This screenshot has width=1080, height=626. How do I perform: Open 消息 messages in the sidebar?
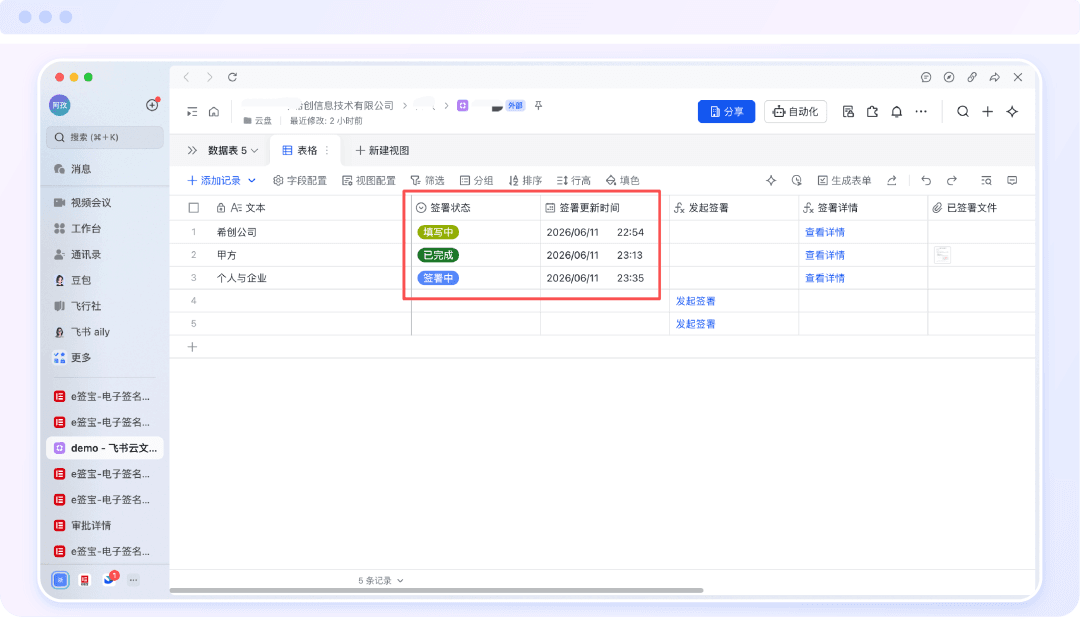pyautogui.click(x=105, y=169)
